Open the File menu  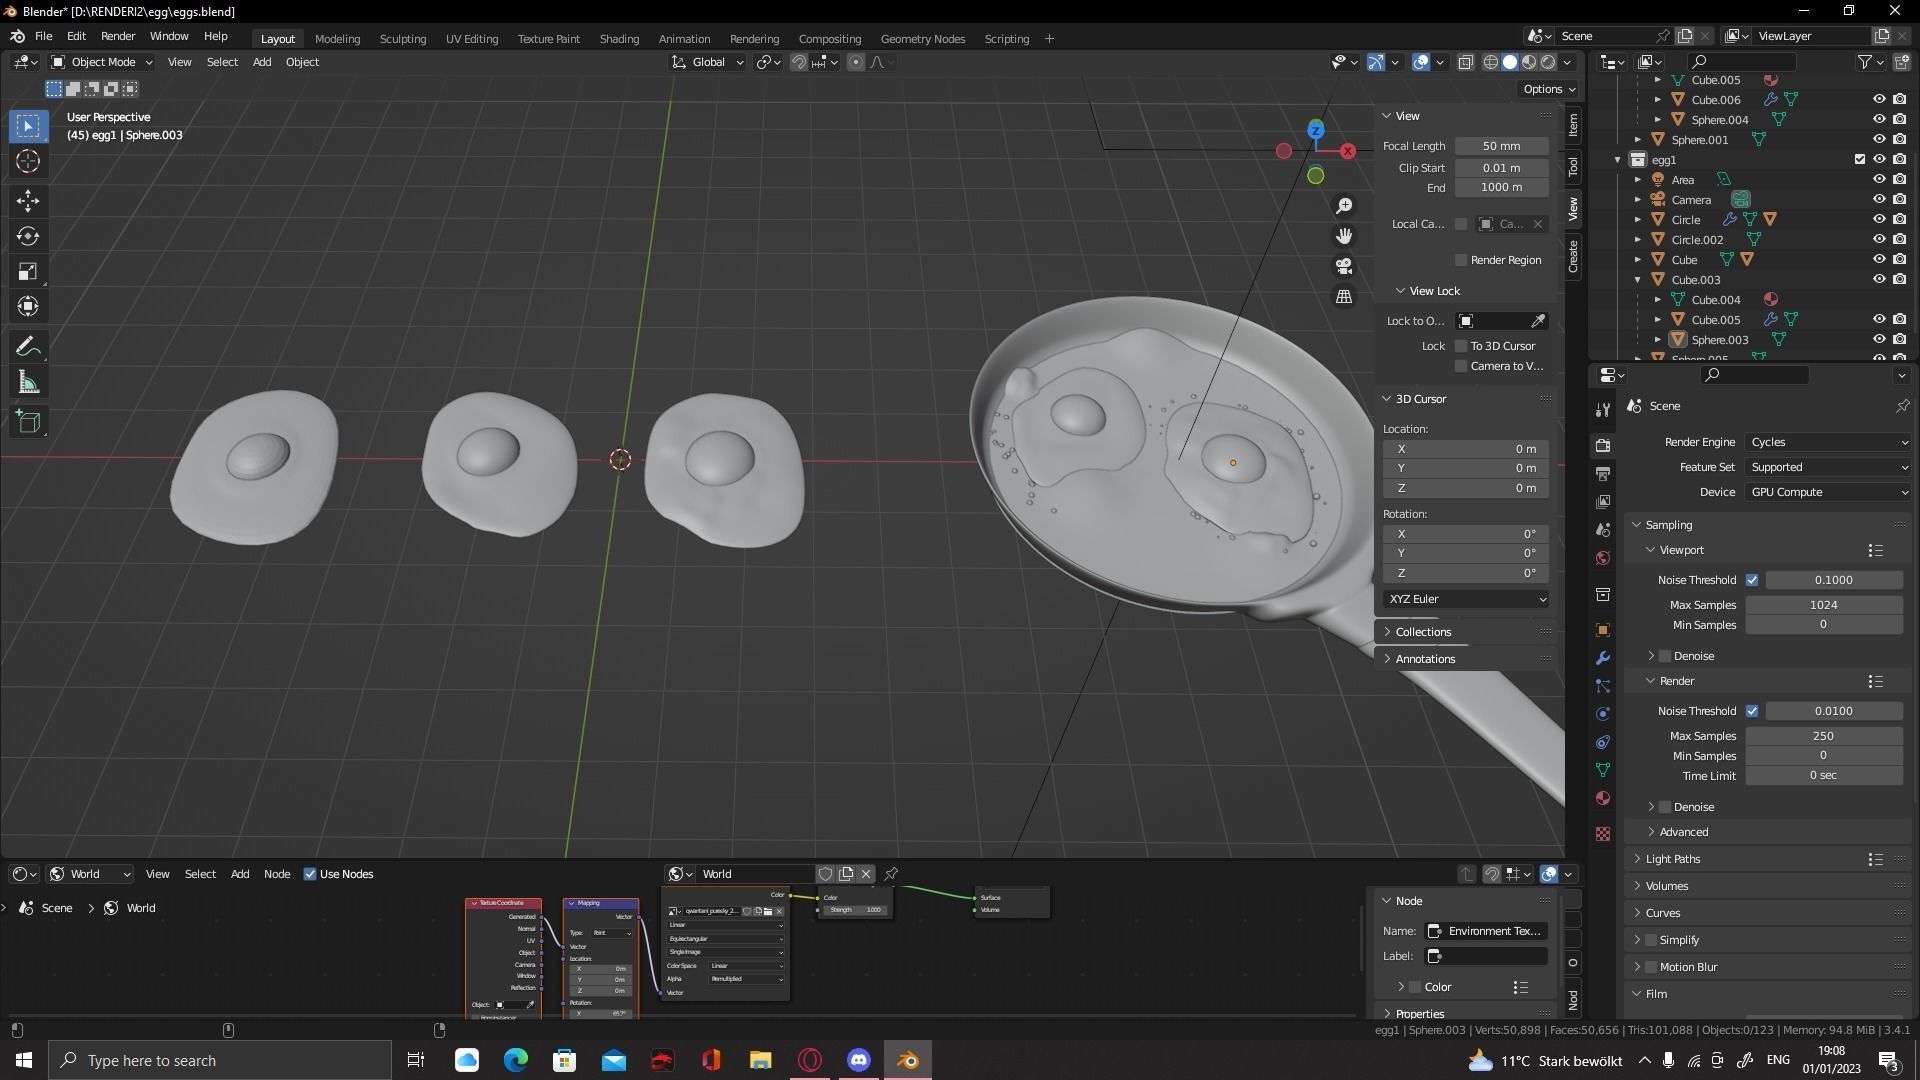point(43,36)
